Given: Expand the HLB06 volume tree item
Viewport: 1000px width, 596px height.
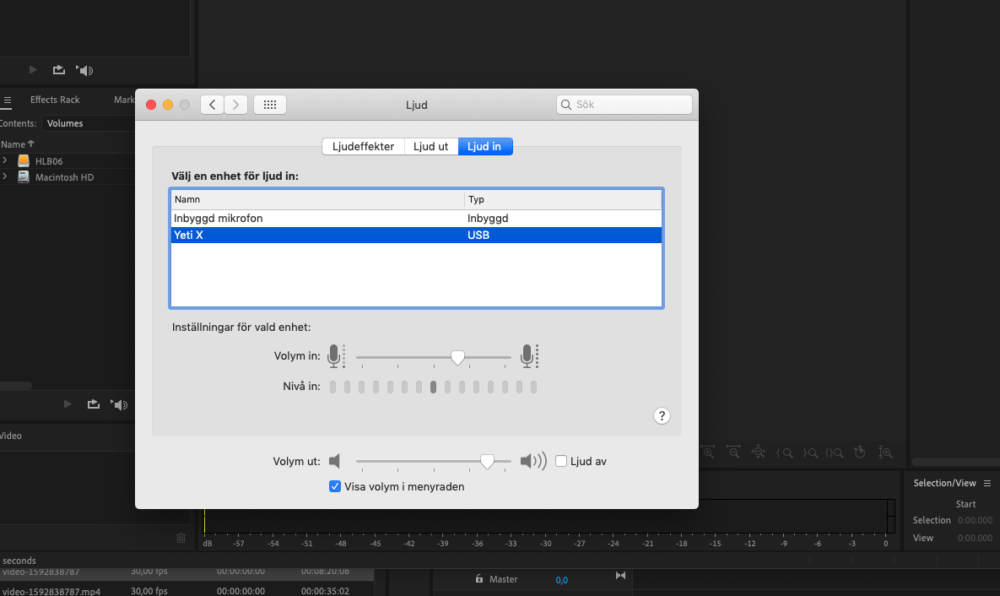Looking at the screenshot, I should tap(5, 161).
